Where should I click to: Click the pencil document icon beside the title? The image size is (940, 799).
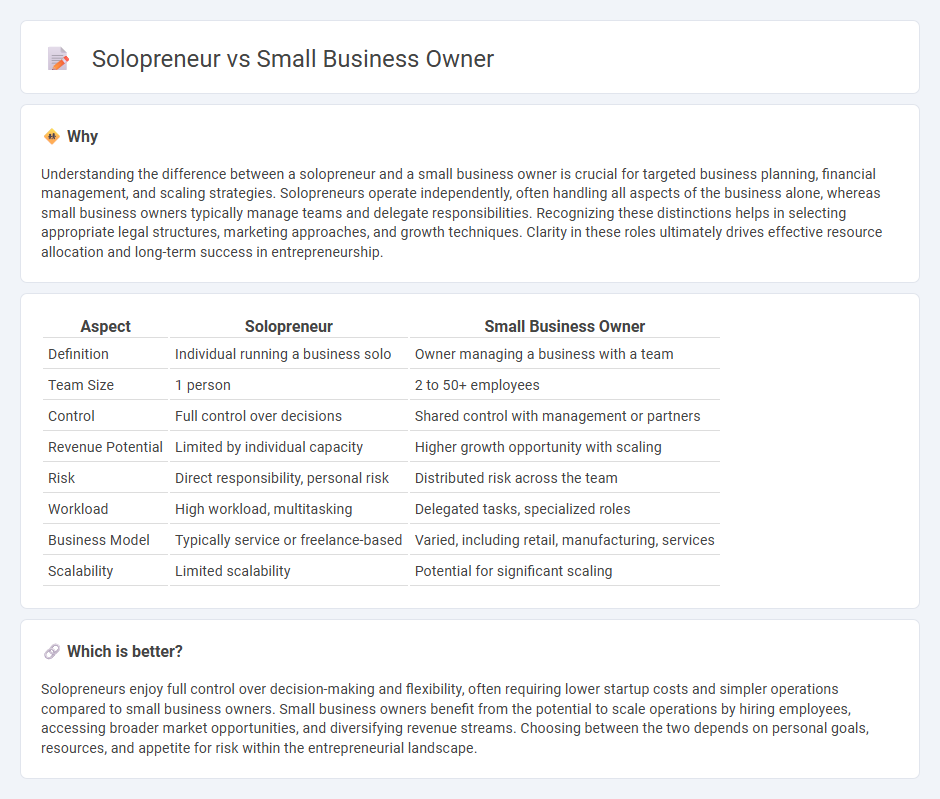58,59
